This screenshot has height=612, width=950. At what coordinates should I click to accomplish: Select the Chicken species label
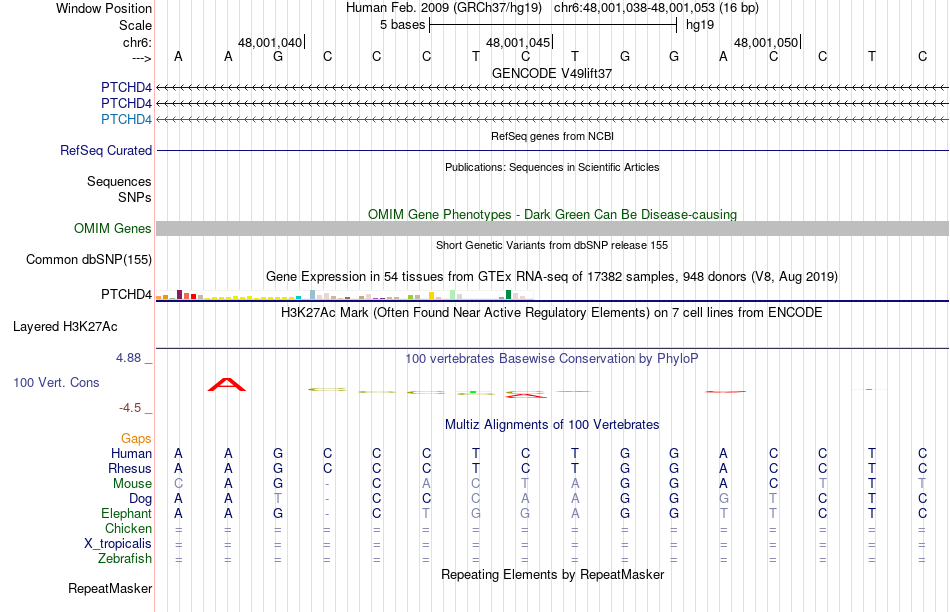[x=128, y=528]
